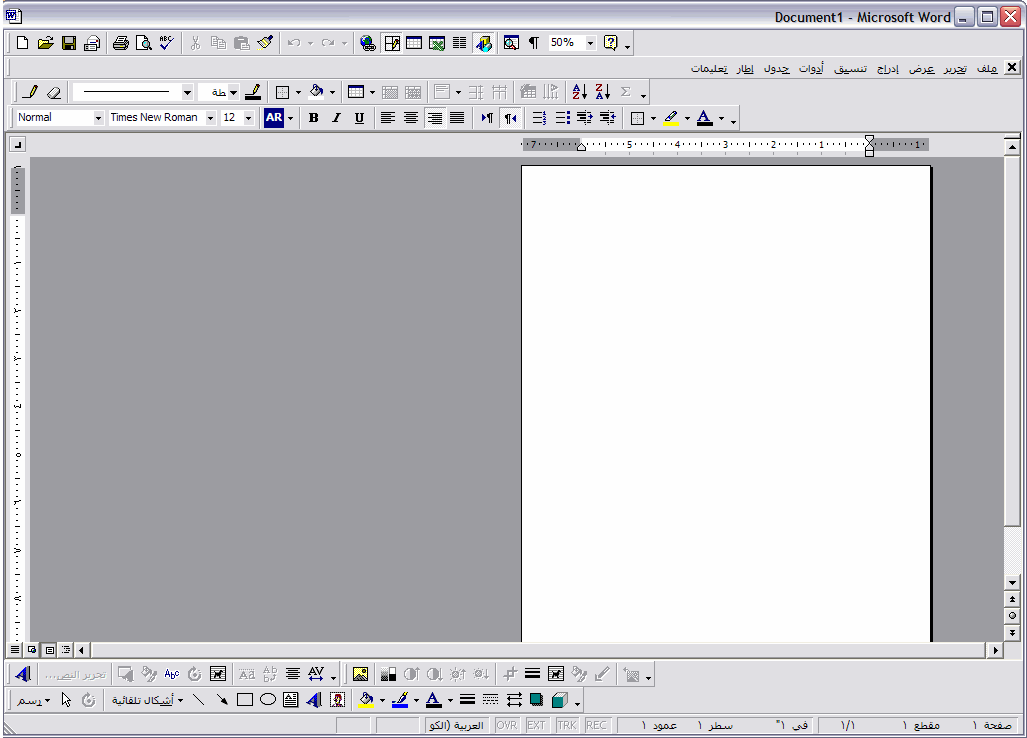The height and width of the screenshot is (738, 1027).
Task: Align text to the right
Action: [x=434, y=118]
